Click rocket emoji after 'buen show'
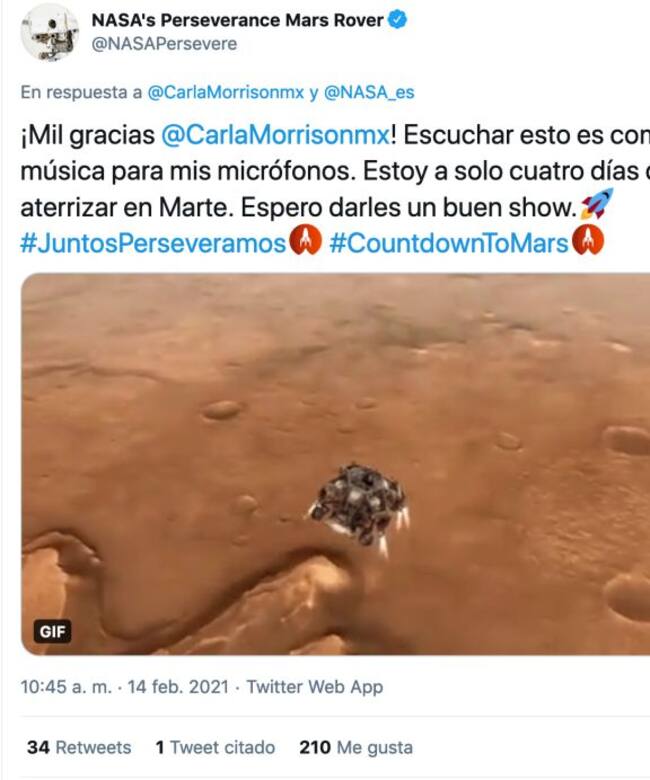Viewport: 650px width, 780px height. pyautogui.click(x=597, y=204)
